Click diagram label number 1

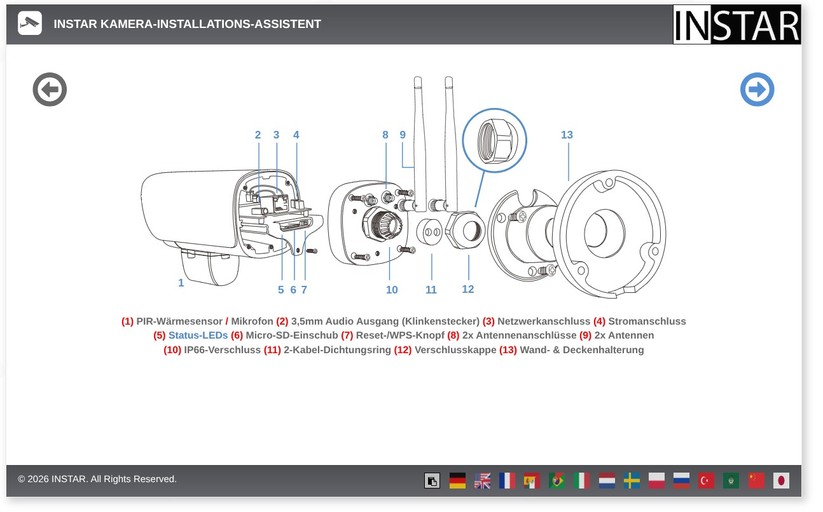(181, 283)
